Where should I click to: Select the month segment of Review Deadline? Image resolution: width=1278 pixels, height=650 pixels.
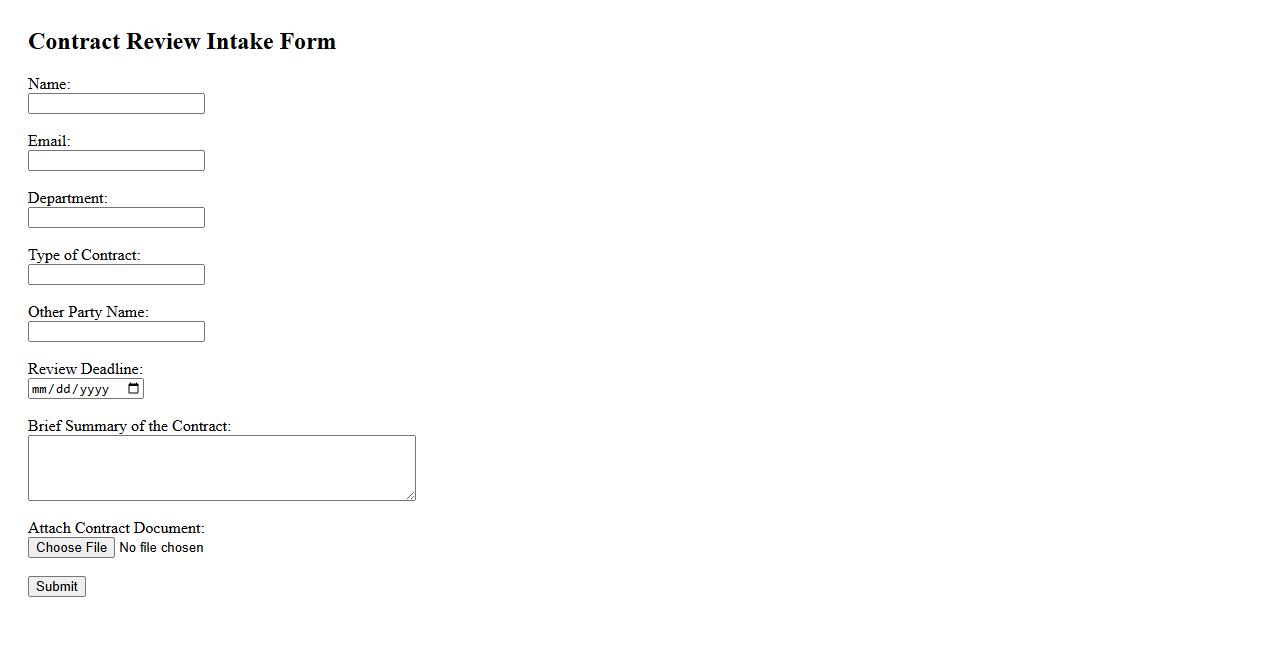39,389
